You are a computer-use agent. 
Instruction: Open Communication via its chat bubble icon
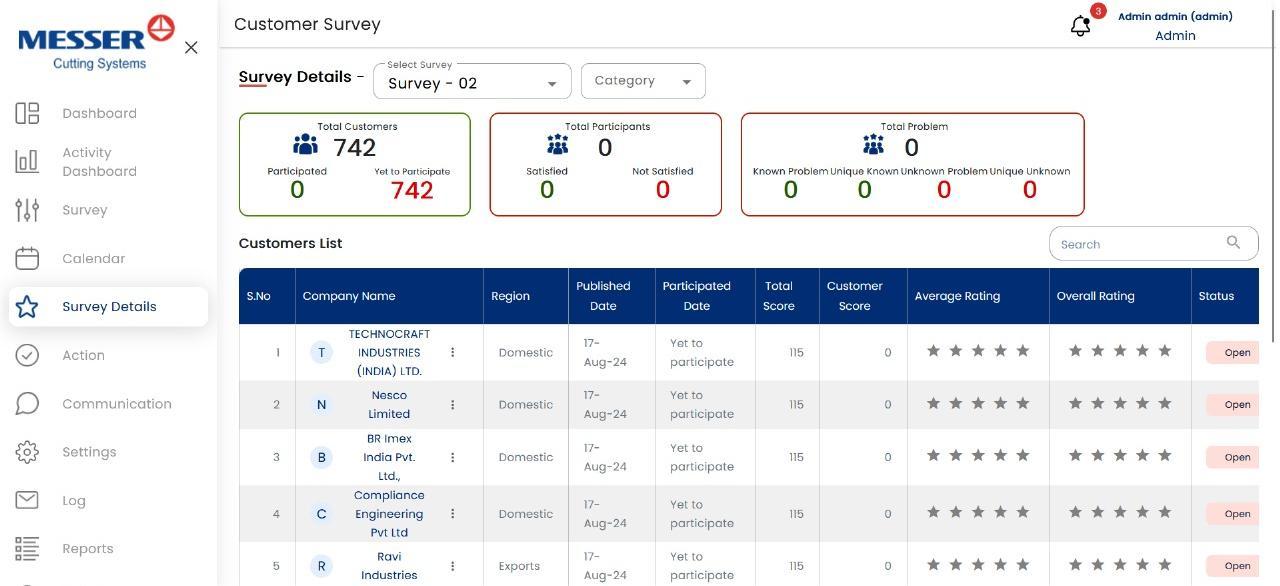pyautogui.click(x=27, y=403)
